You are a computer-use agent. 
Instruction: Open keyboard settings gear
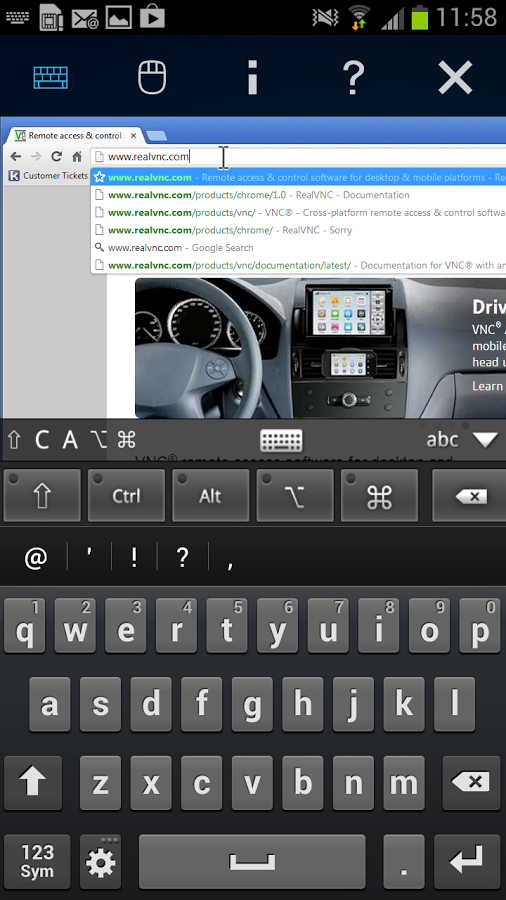coord(100,862)
